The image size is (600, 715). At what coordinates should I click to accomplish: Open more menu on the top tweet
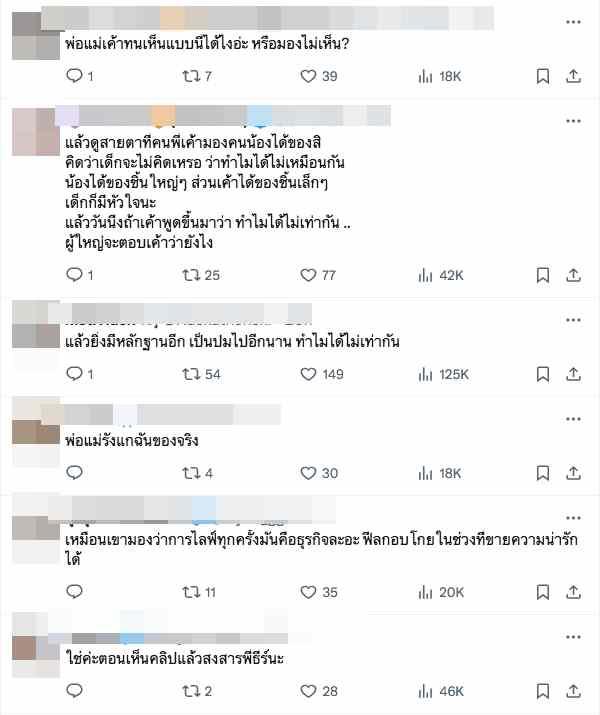coord(573,22)
